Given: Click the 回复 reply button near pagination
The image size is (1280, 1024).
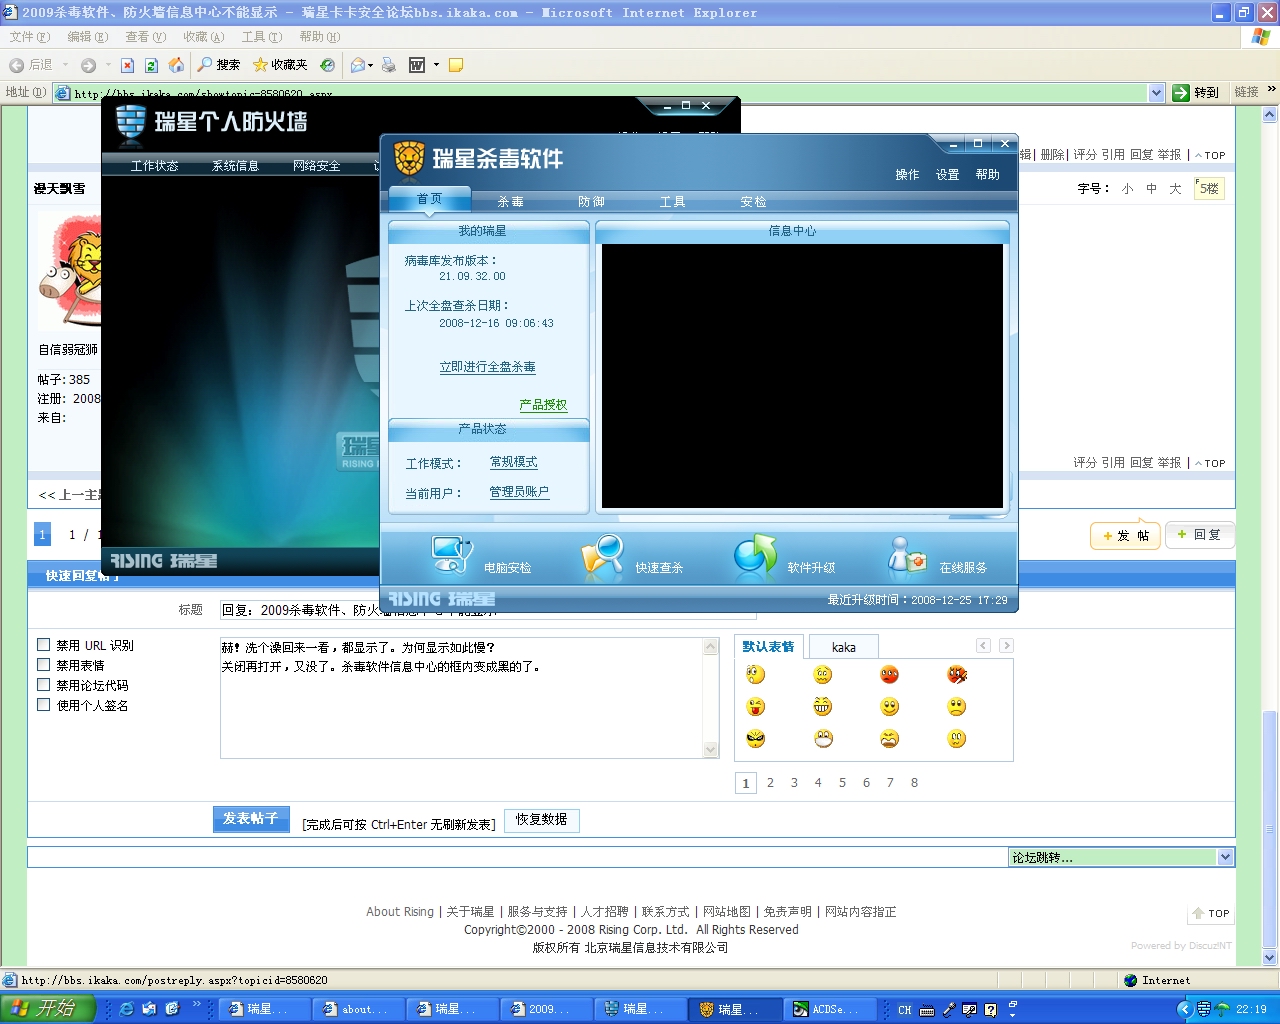Looking at the screenshot, I should (x=1199, y=535).
